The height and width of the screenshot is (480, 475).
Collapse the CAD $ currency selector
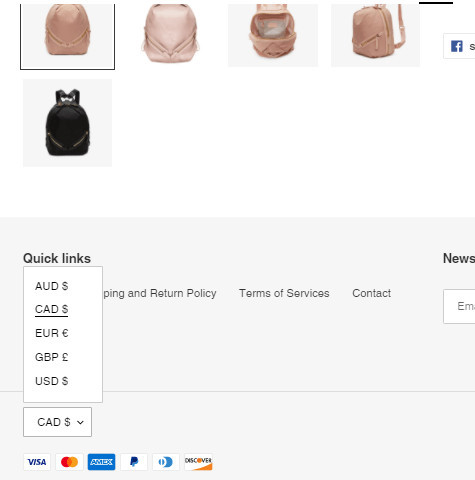tap(57, 422)
